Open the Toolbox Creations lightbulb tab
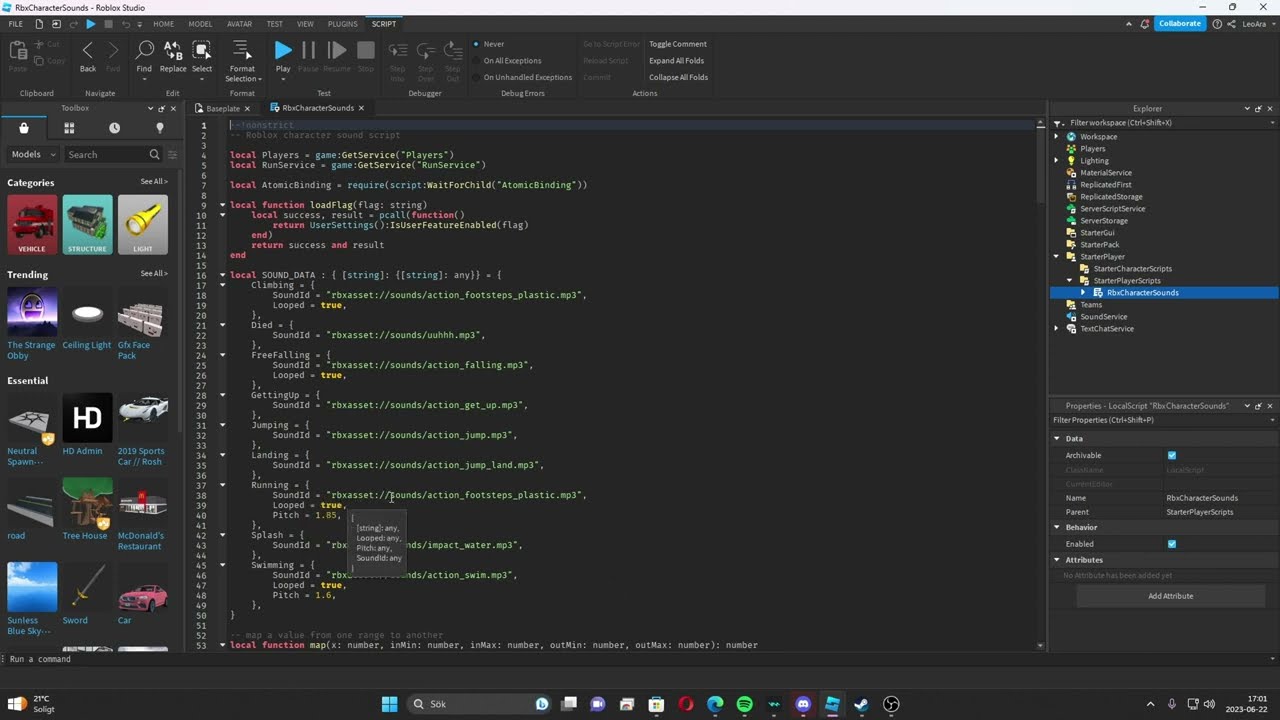The width and height of the screenshot is (1280, 720). coord(159,128)
